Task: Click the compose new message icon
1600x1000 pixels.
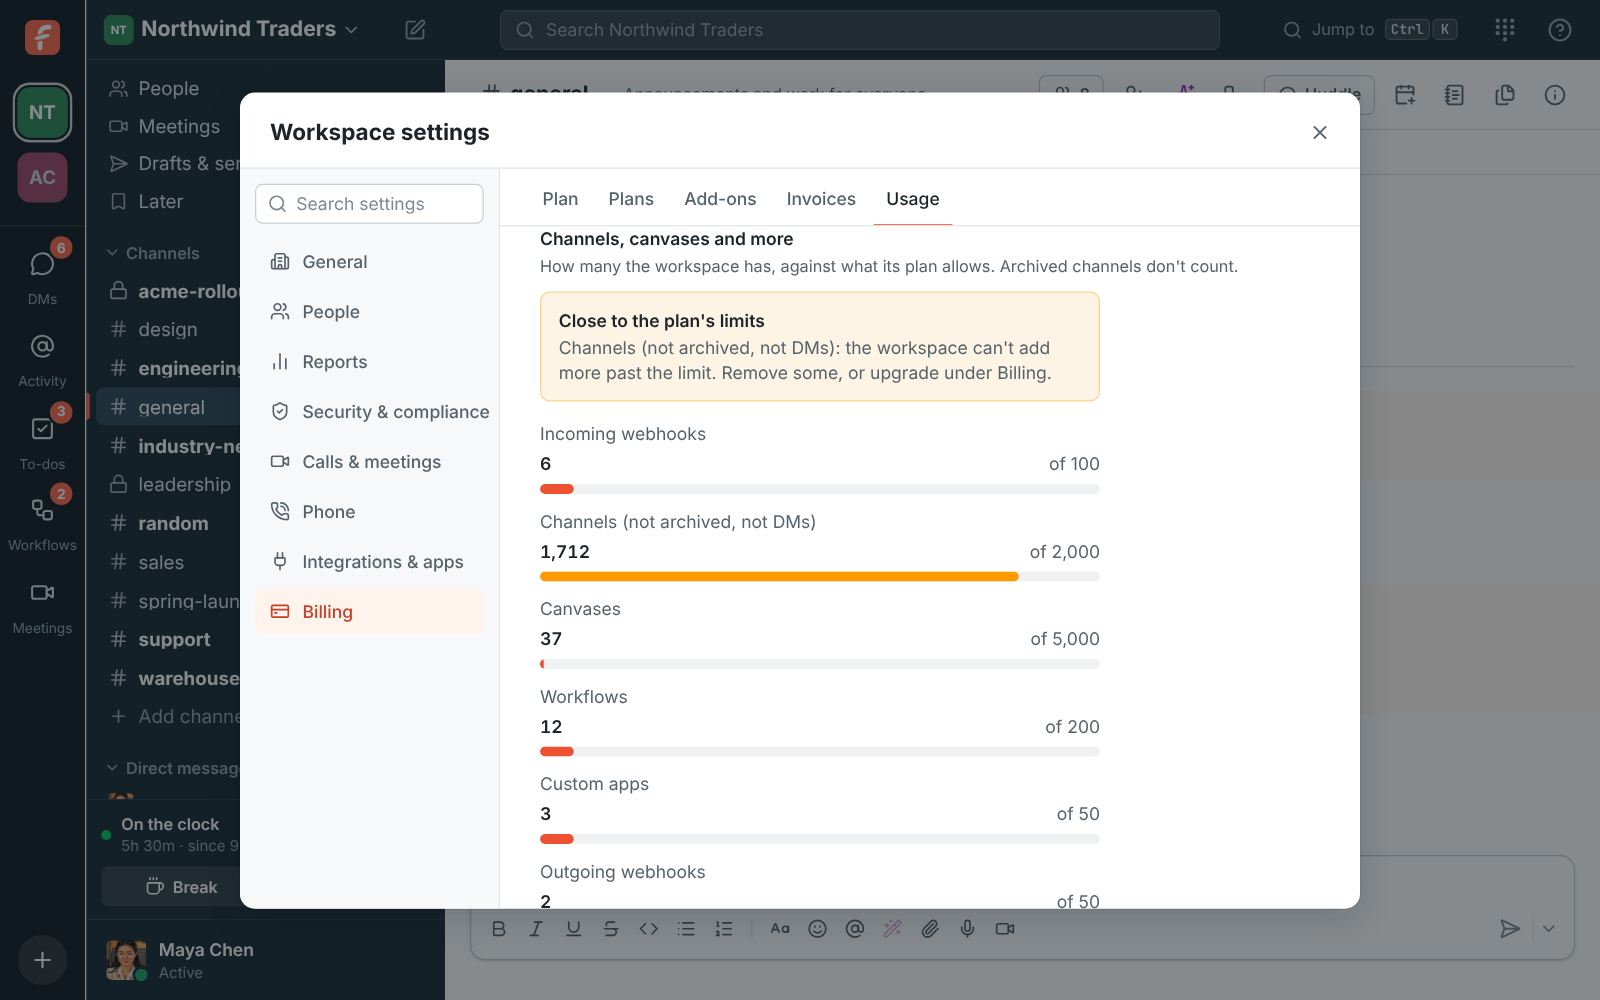Action: pyautogui.click(x=415, y=30)
